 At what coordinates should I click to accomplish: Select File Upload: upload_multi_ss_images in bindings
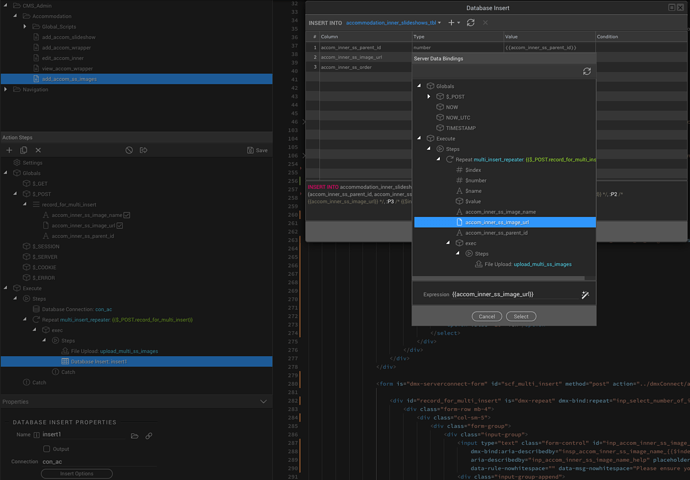point(523,264)
